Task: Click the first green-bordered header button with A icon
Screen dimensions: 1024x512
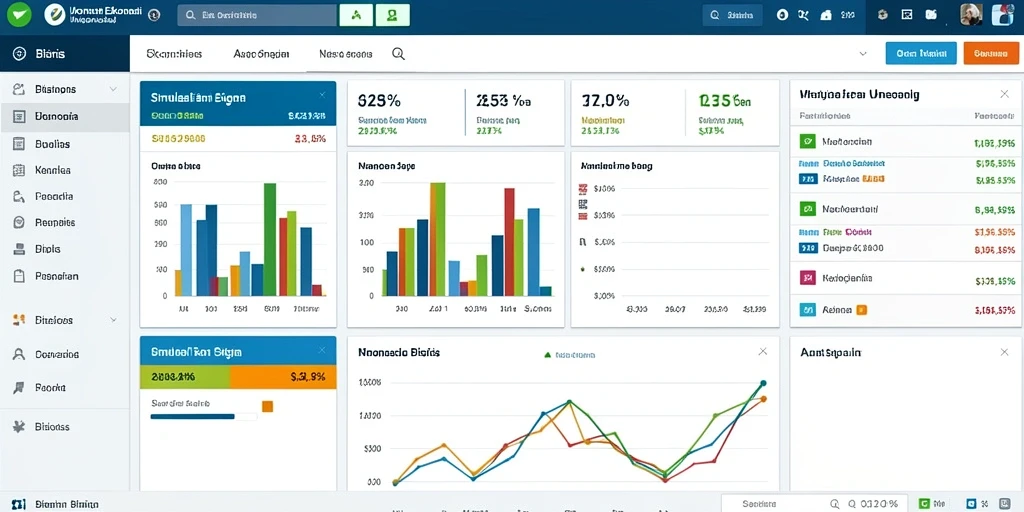Action: click(x=356, y=15)
